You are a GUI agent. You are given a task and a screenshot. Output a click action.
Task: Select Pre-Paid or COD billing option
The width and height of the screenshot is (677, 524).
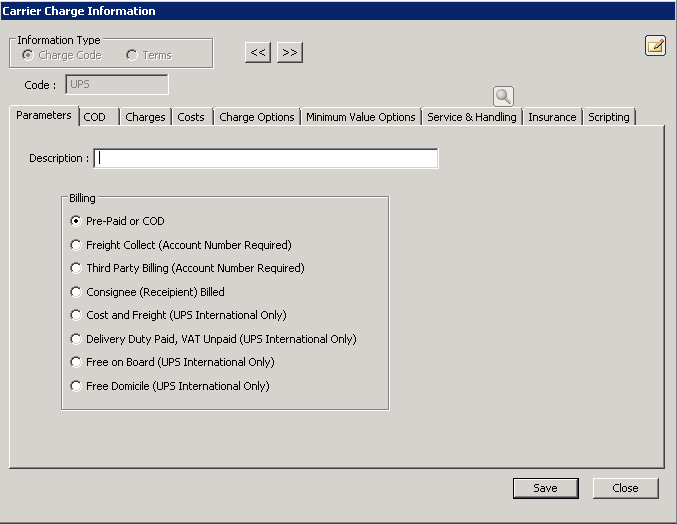(x=77, y=221)
